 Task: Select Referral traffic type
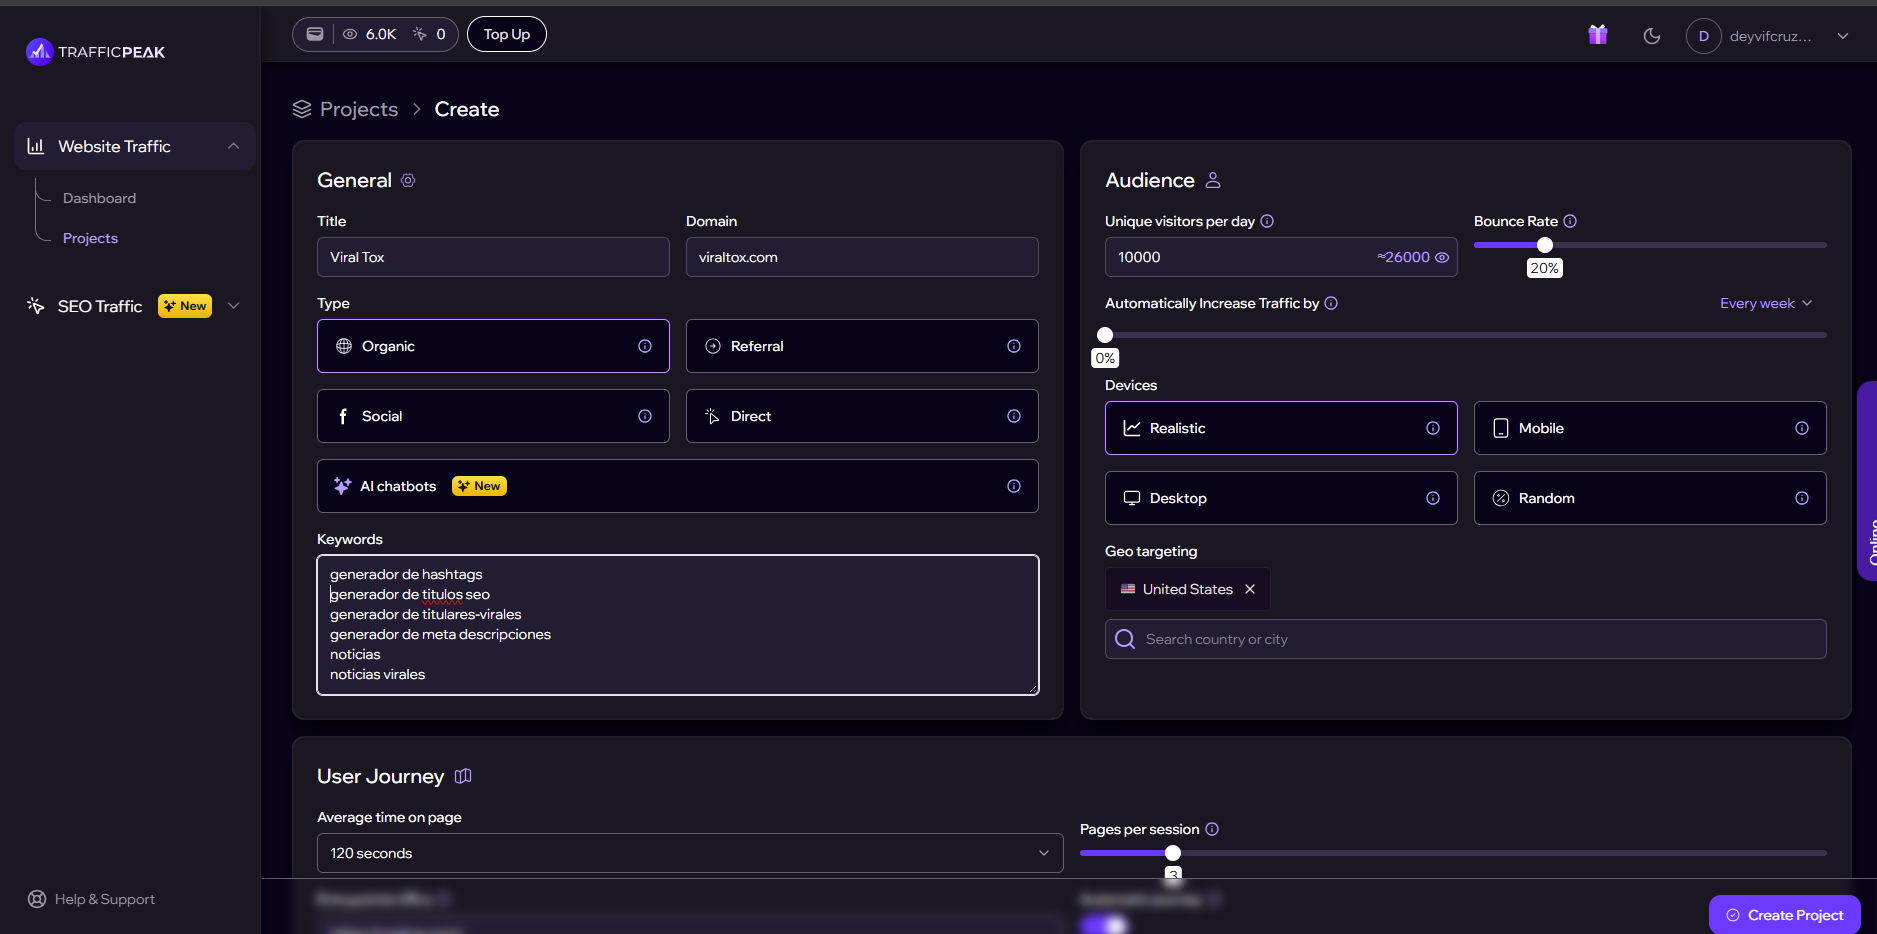862,346
